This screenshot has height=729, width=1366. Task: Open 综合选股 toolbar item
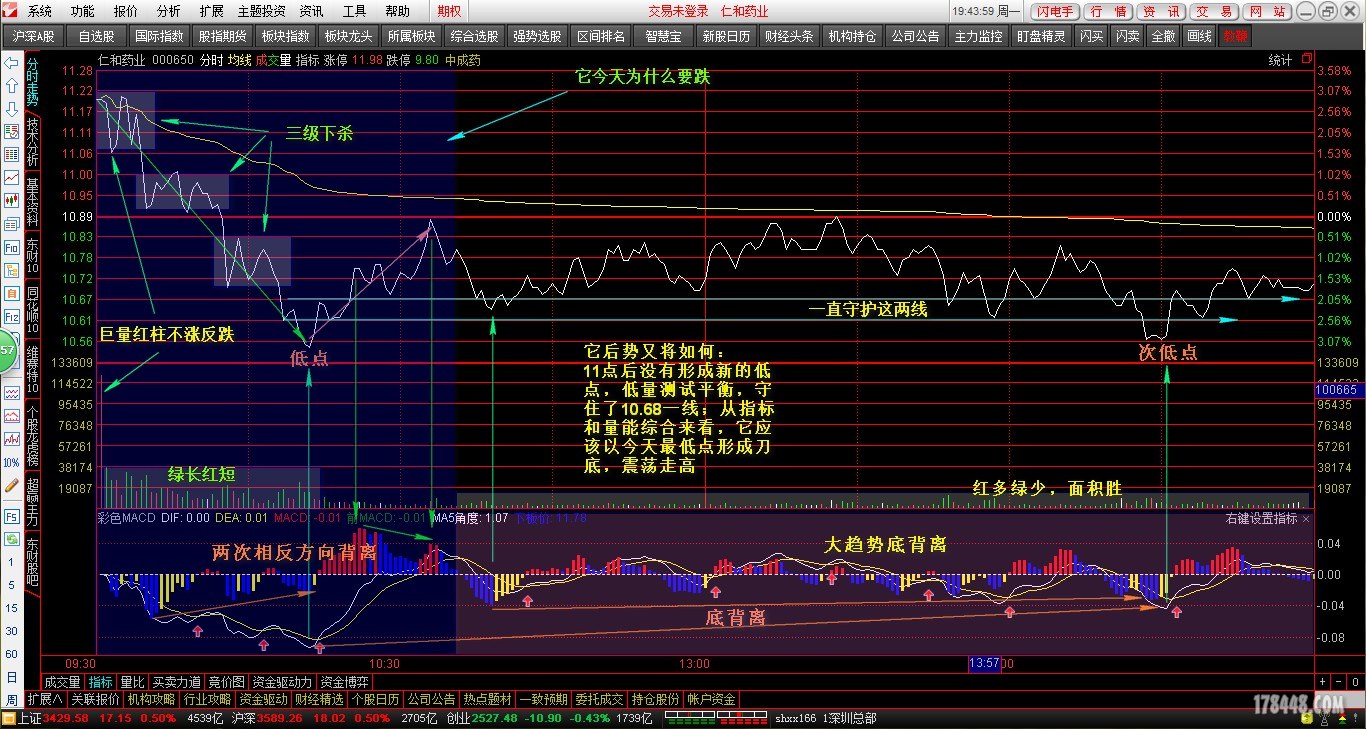[x=474, y=35]
